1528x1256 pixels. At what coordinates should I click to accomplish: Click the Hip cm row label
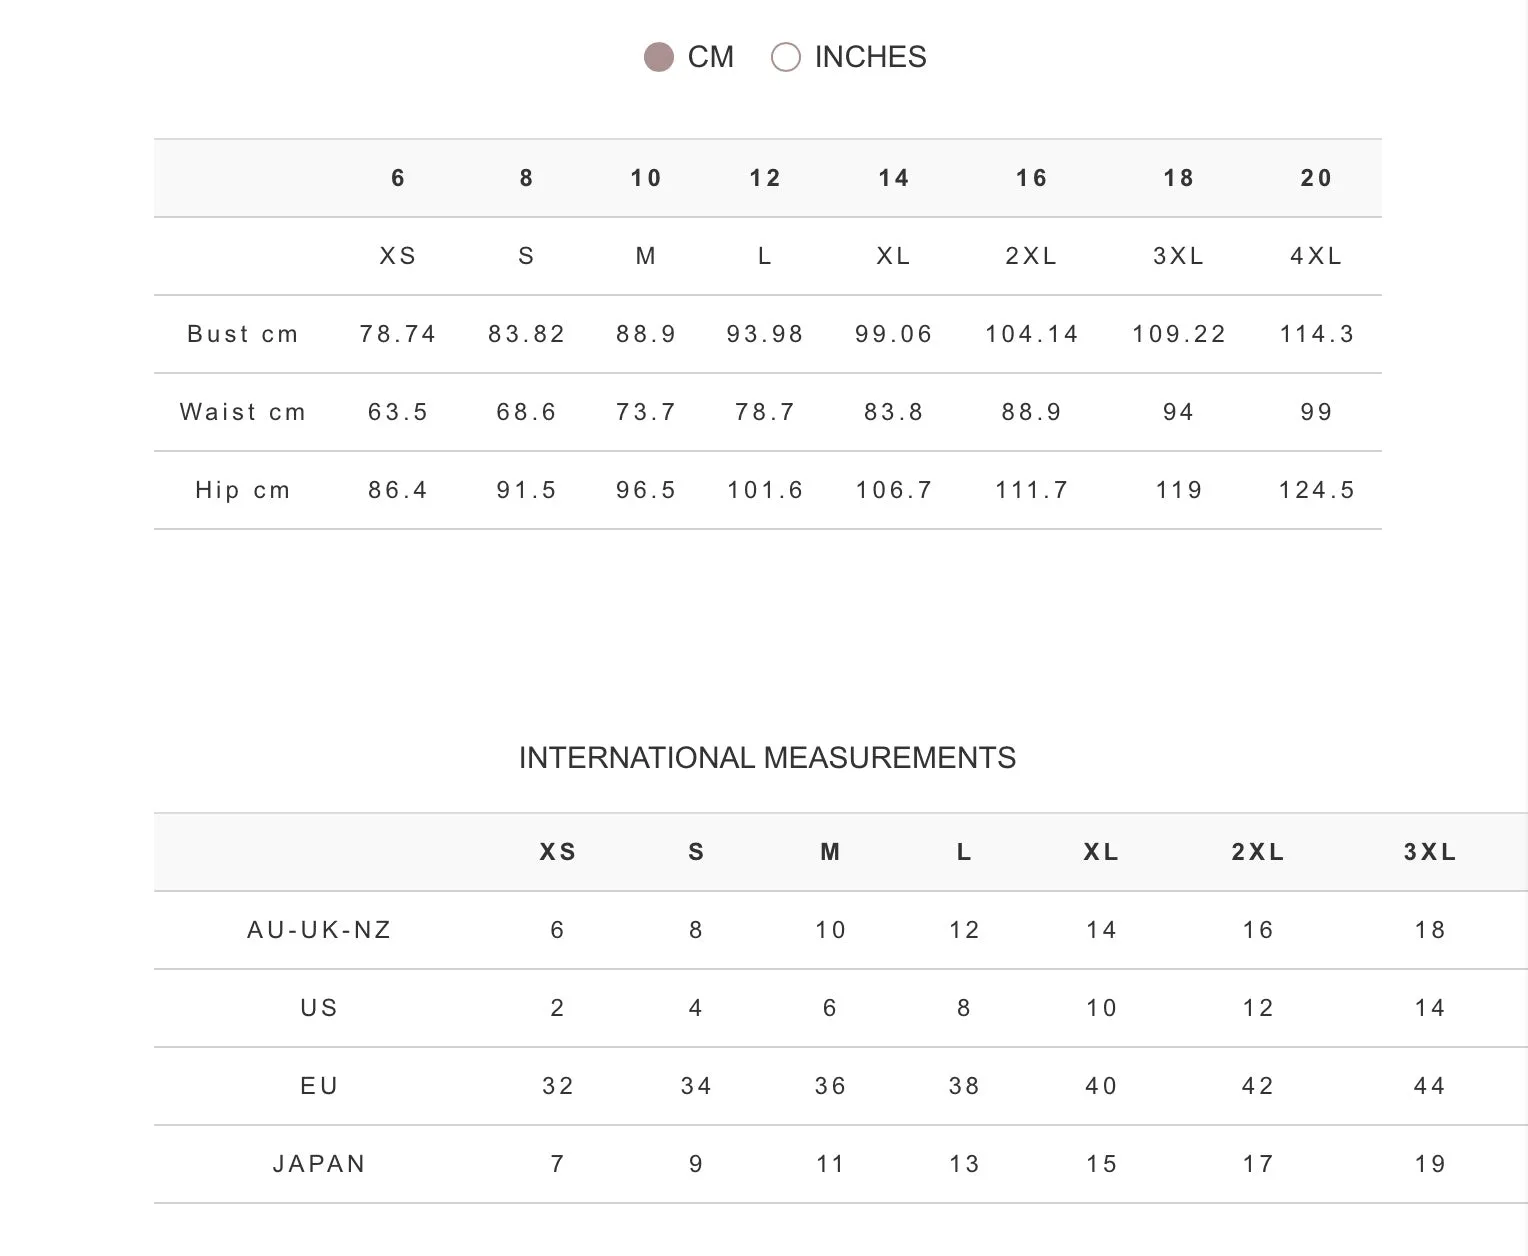(243, 490)
